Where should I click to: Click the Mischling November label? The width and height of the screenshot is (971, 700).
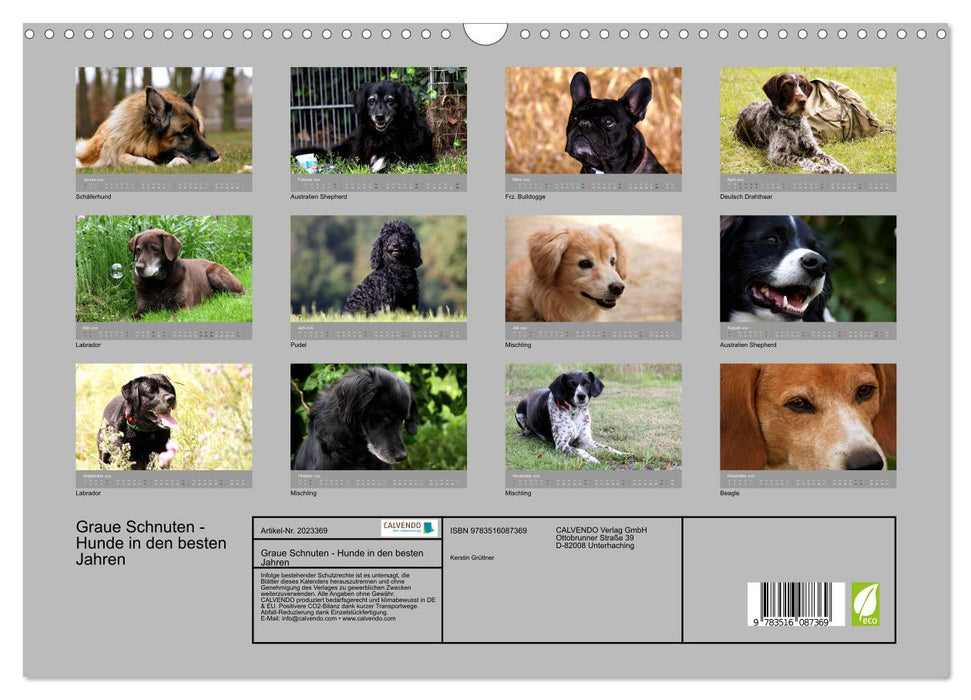(520, 493)
